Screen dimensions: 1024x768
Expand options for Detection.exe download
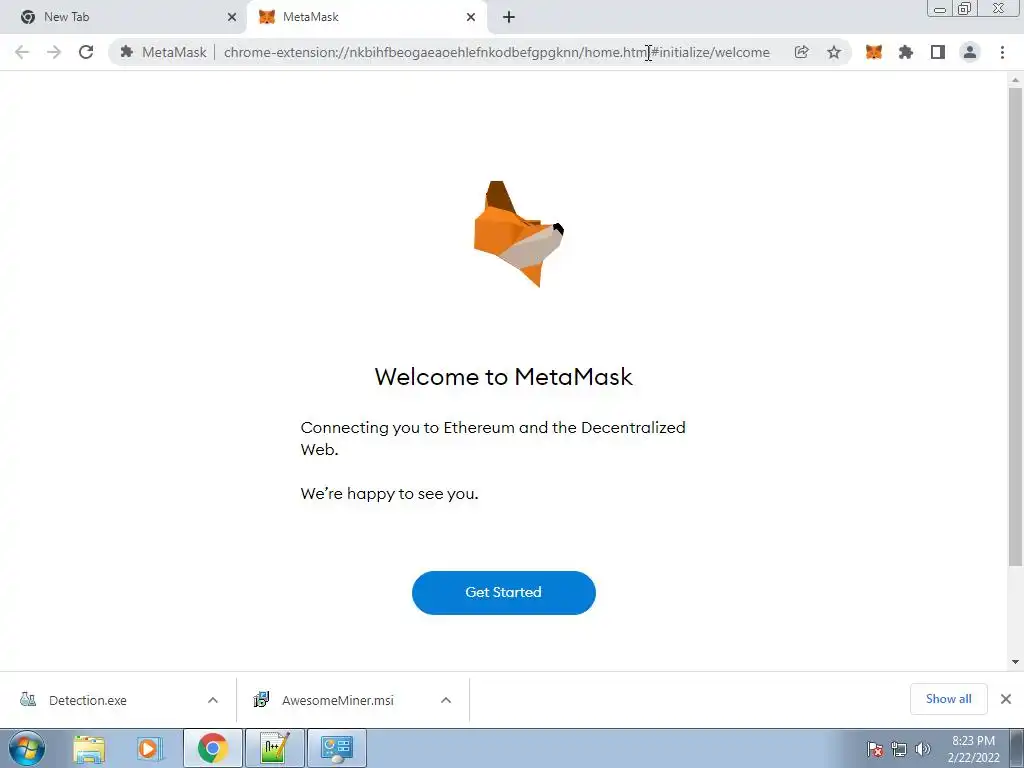(x=213, y=700)
